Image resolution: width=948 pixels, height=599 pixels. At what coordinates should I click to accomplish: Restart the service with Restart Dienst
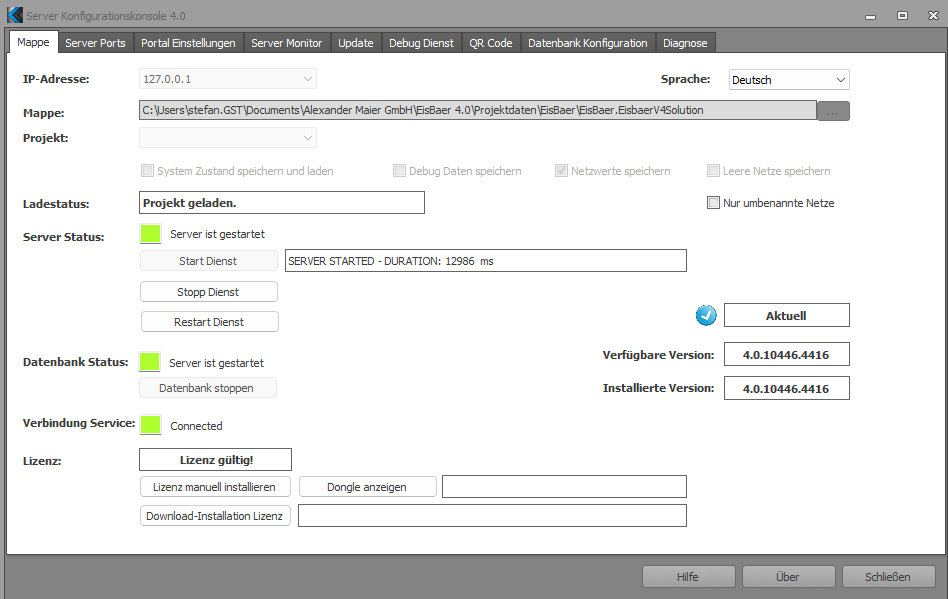209,322
